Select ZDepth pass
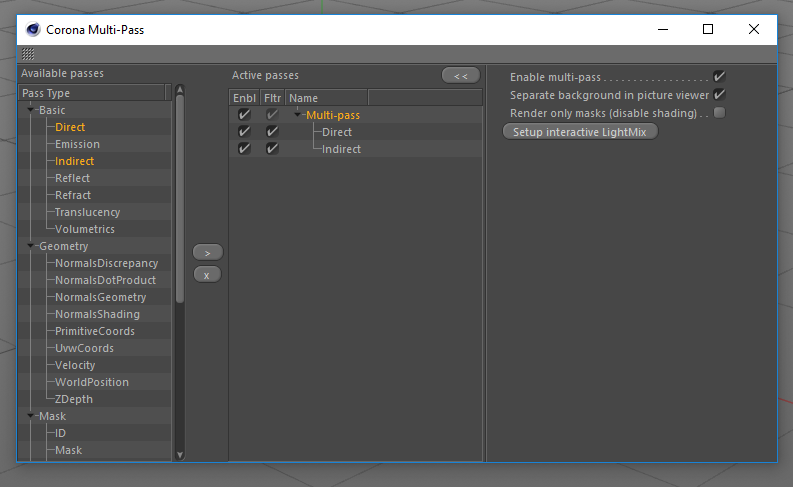793x487 pixels. (74, 399)
